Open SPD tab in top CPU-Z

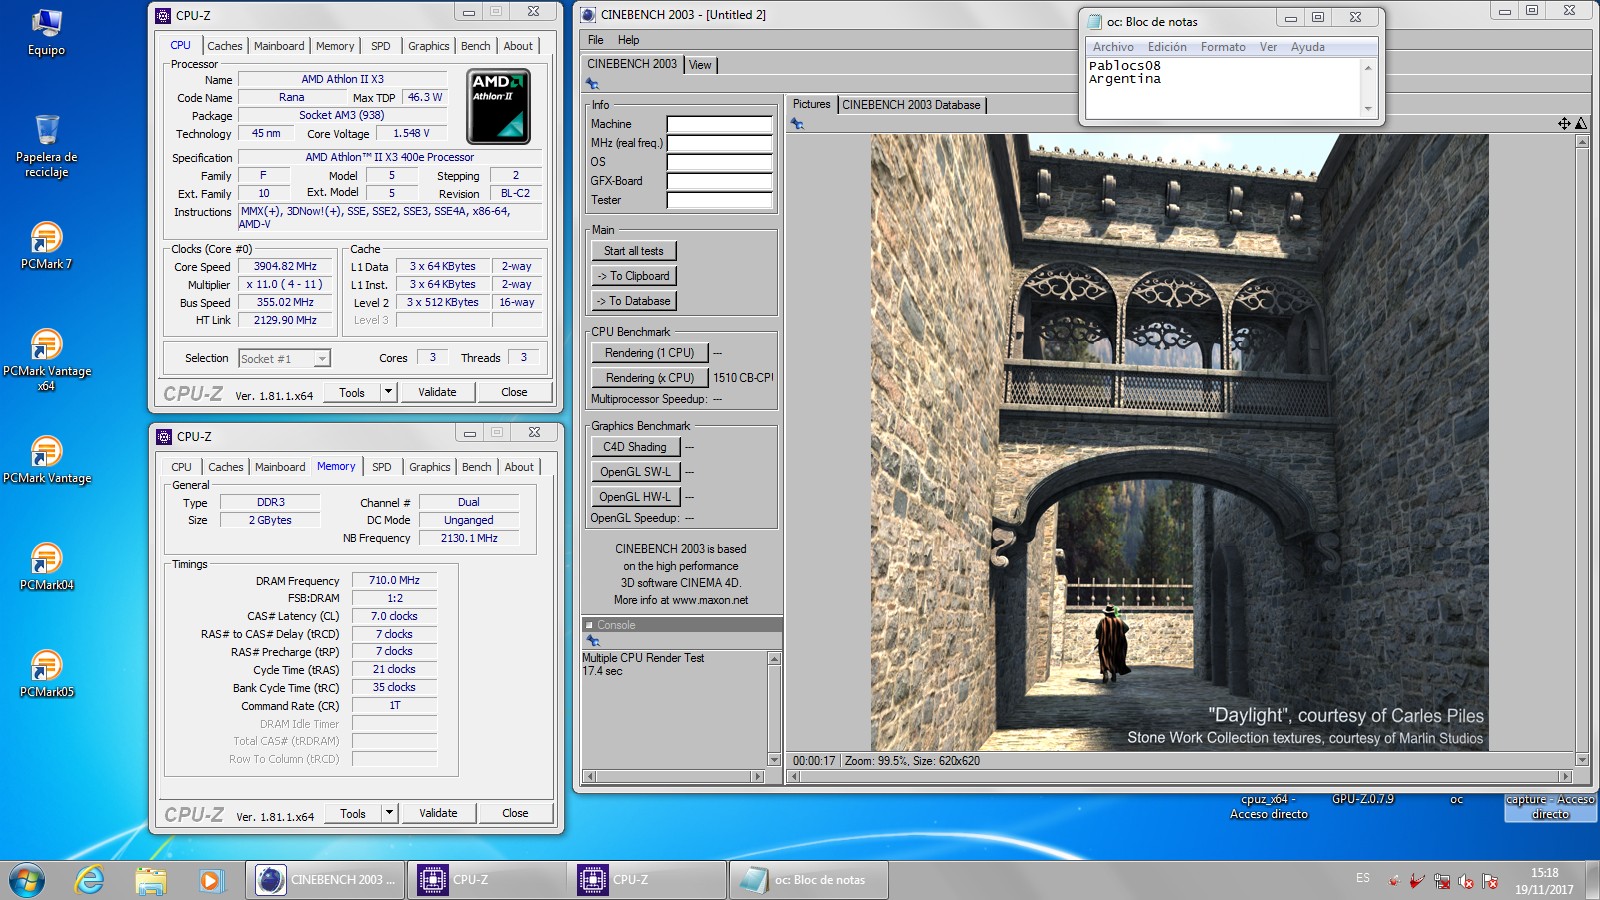coord(381,46)
